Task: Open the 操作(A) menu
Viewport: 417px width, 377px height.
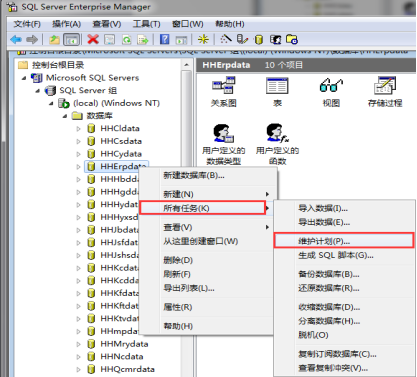Action: pyautogui.click(x=67, y=24)
